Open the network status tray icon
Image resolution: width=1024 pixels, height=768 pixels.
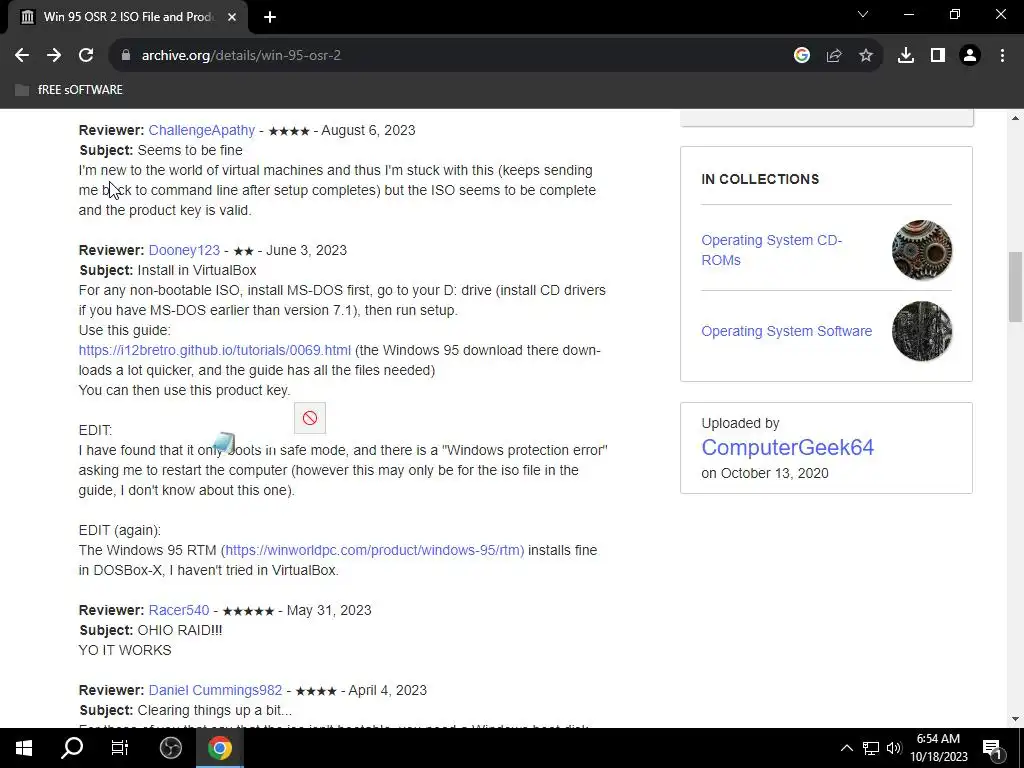tap(871, 748)
